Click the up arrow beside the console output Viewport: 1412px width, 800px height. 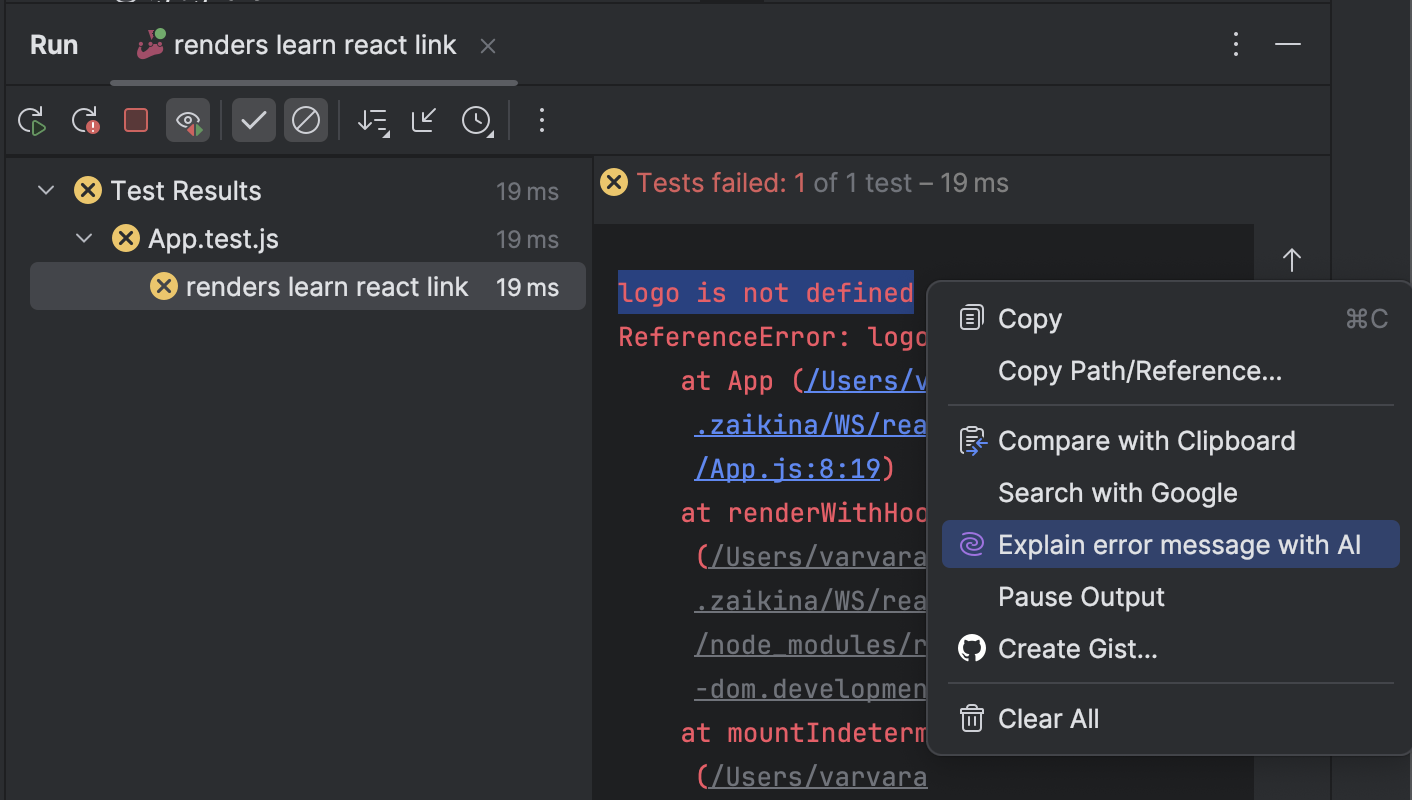coord(1291,261)
